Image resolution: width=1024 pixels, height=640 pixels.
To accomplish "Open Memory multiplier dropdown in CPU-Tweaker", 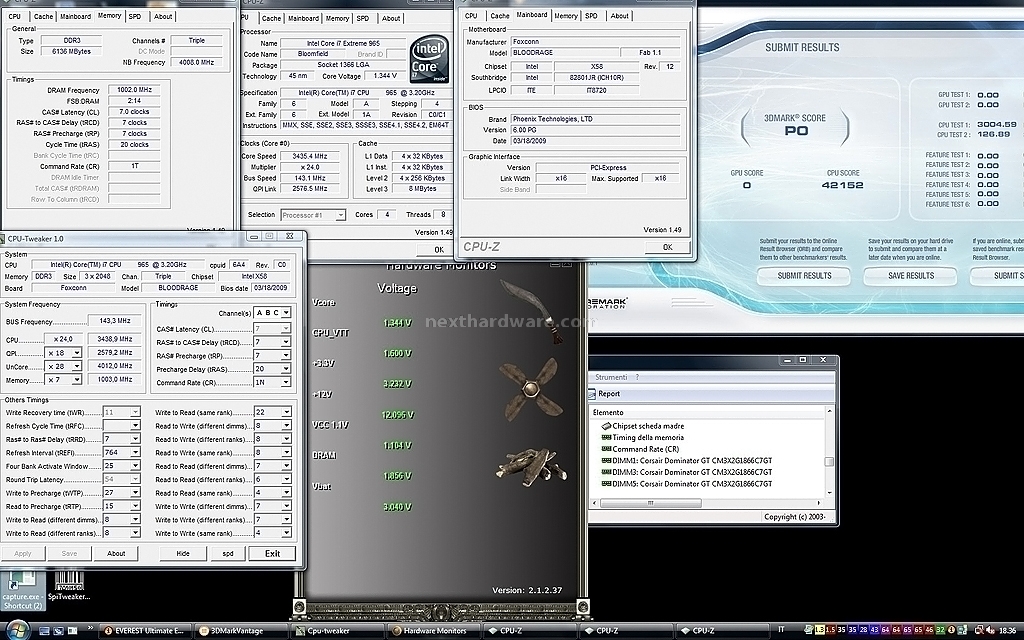I will (x=76, y=380).
